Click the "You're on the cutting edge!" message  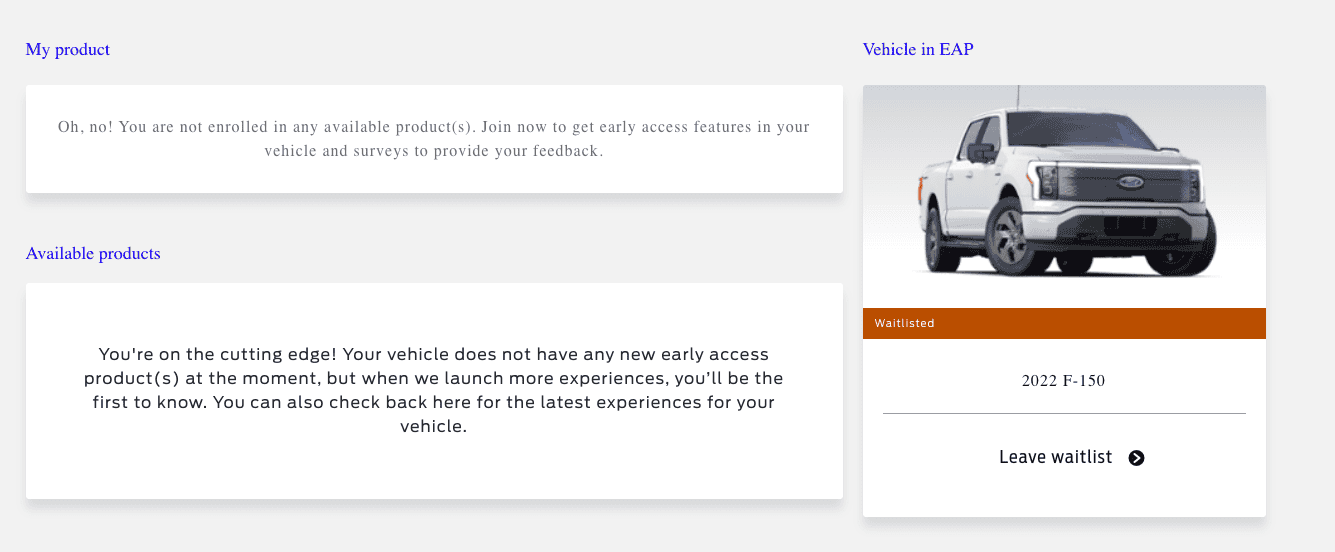434,390
